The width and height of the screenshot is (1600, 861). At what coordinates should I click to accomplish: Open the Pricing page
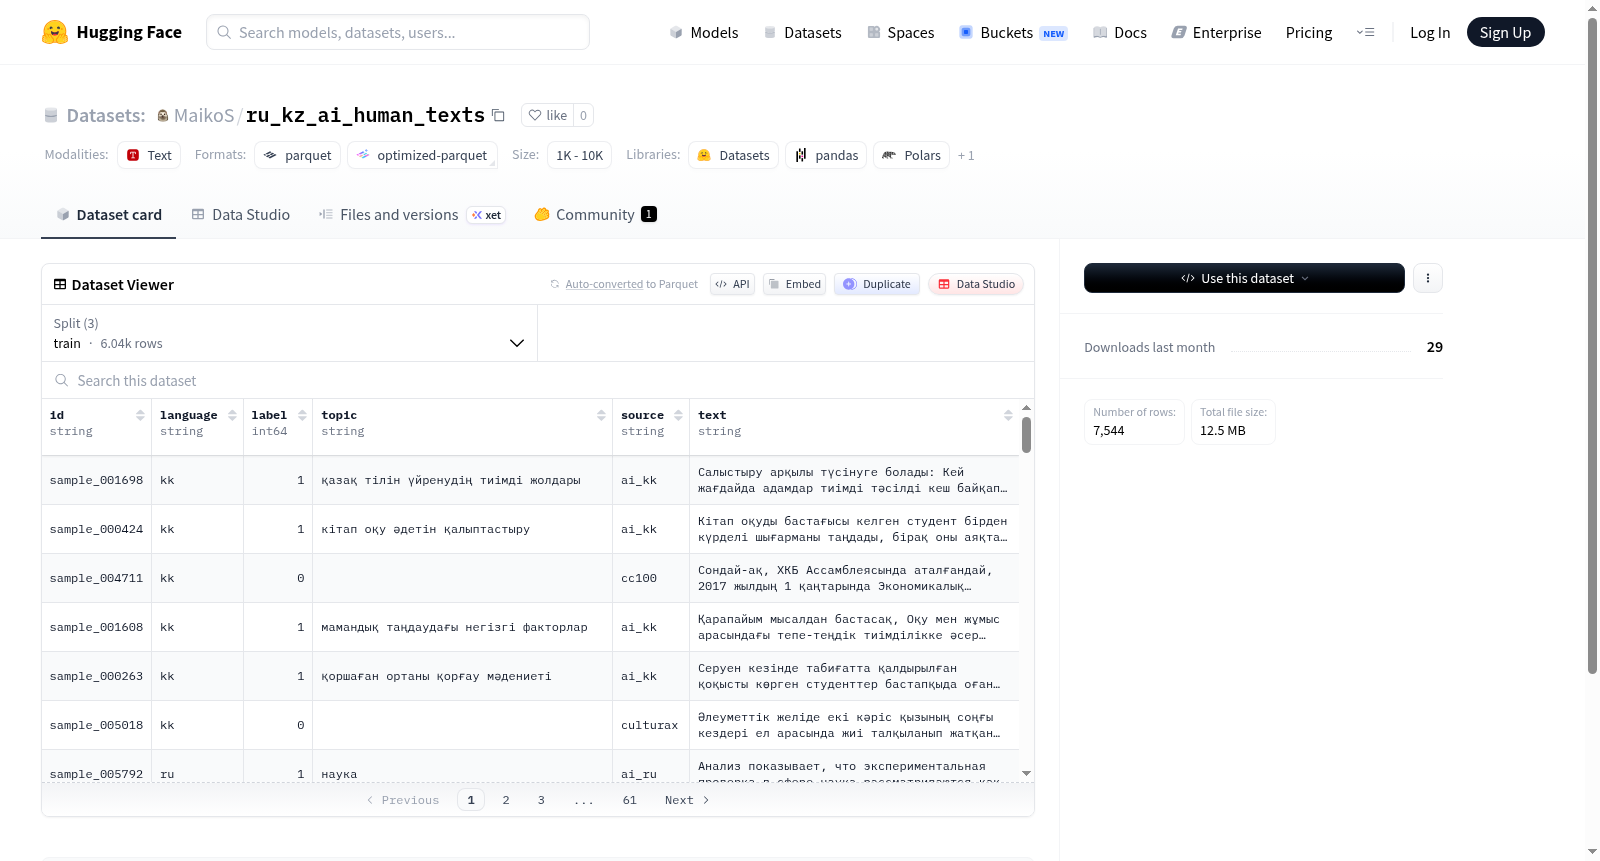1309,32
